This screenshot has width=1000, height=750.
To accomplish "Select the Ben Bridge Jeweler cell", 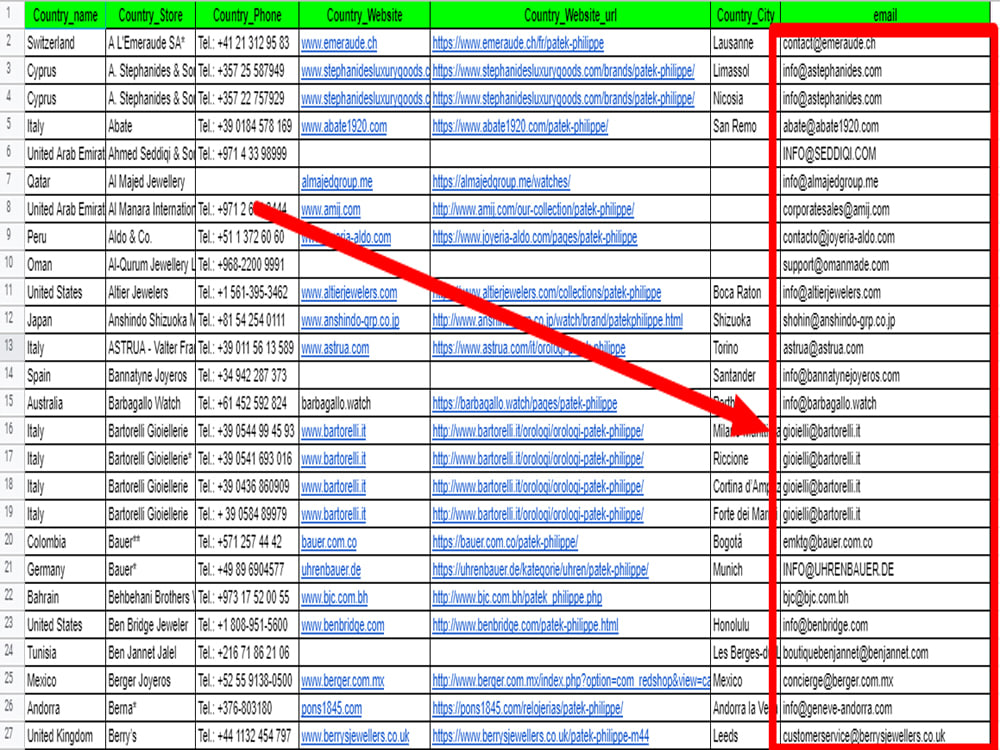I will (x=151, y=625).
